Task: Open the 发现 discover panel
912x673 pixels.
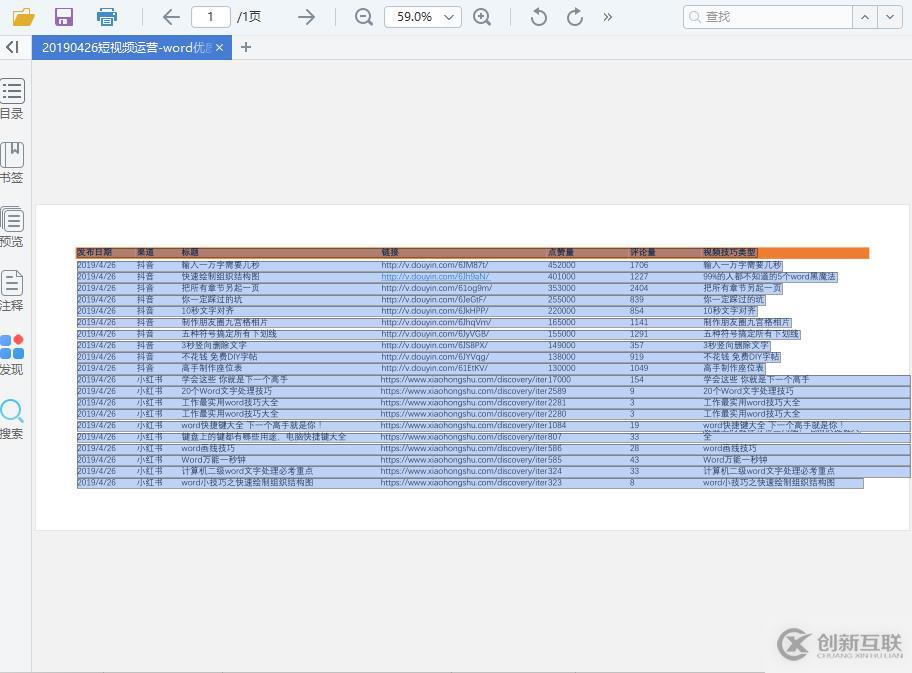Action: pos(12,355)
